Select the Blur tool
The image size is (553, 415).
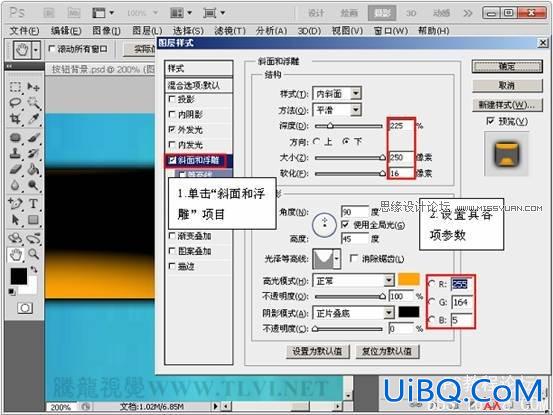[x=15, y=185]
